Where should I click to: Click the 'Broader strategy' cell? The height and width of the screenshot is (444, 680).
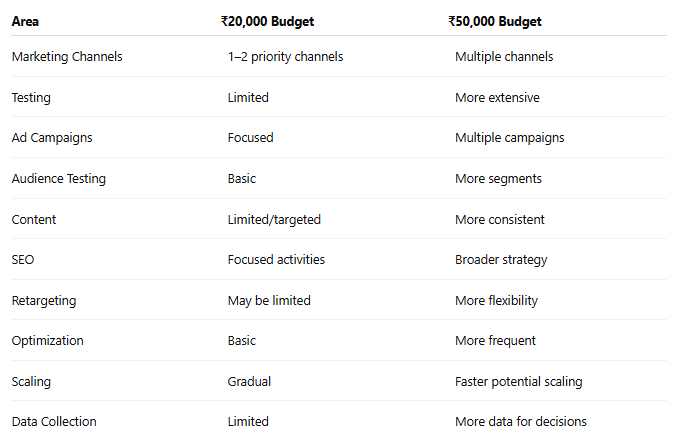(x=501, y=260)
